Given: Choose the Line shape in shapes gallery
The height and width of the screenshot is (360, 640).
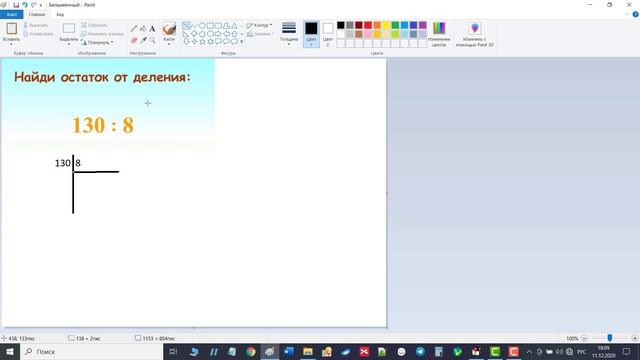Looking at the screenshot, I should [186, 26].
